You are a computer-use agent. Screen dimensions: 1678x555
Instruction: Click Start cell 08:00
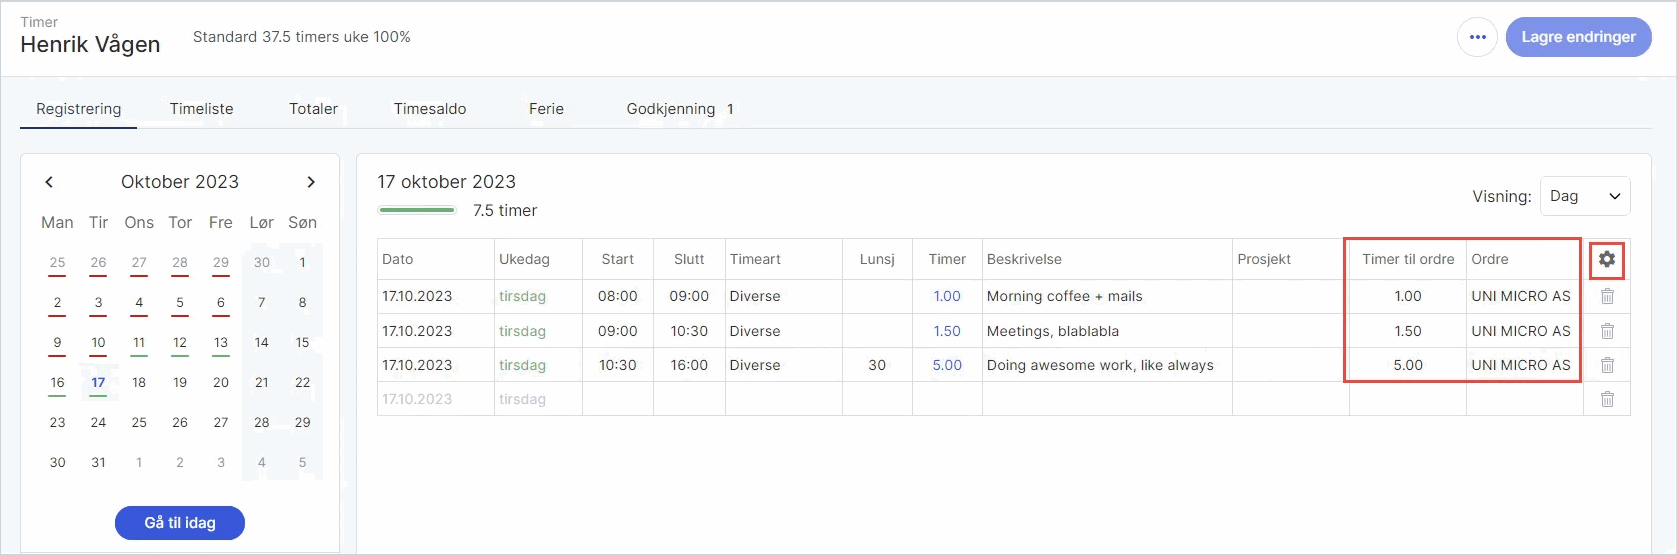[618, 296]
